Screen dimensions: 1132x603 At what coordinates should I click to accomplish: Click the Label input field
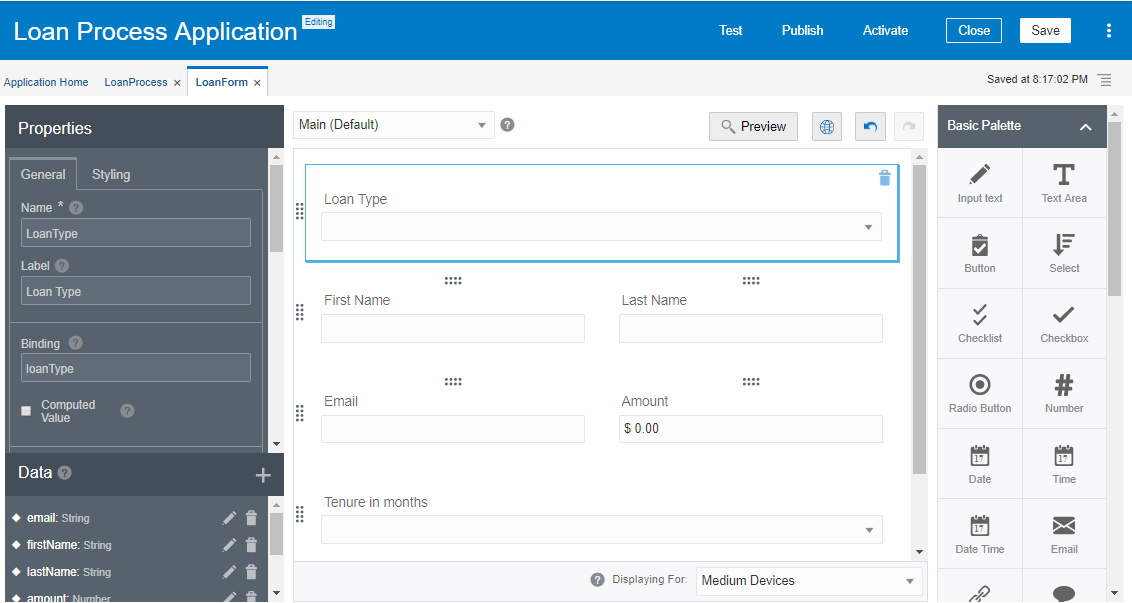click(x=136, y=290)
